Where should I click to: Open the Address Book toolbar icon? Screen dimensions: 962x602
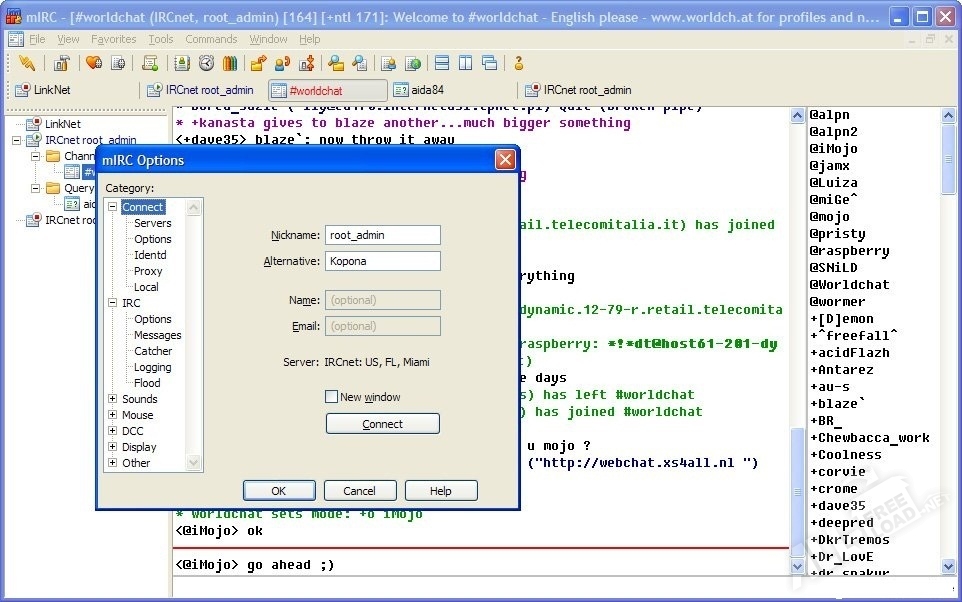click(182, 63)
